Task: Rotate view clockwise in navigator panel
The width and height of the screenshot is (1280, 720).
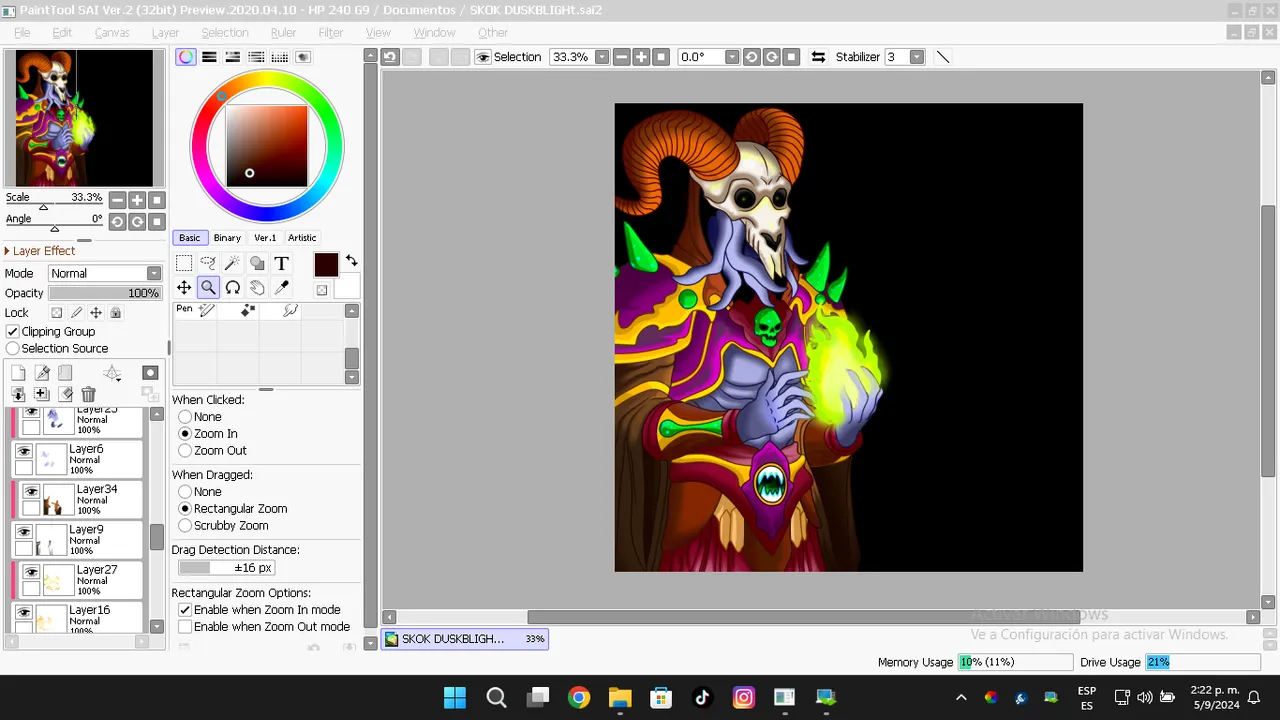Action: 137,222
